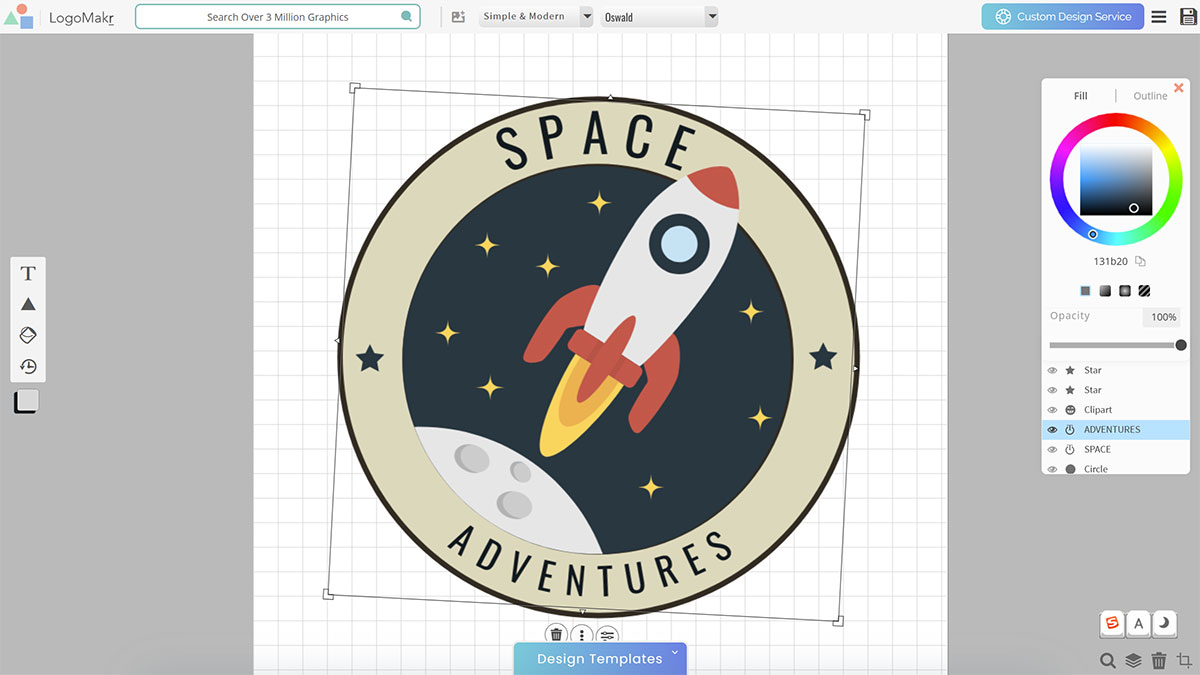This screenshot has height=675, width=1200.
Task: Switch to the Outline tab
Action: pos(1150,96)
